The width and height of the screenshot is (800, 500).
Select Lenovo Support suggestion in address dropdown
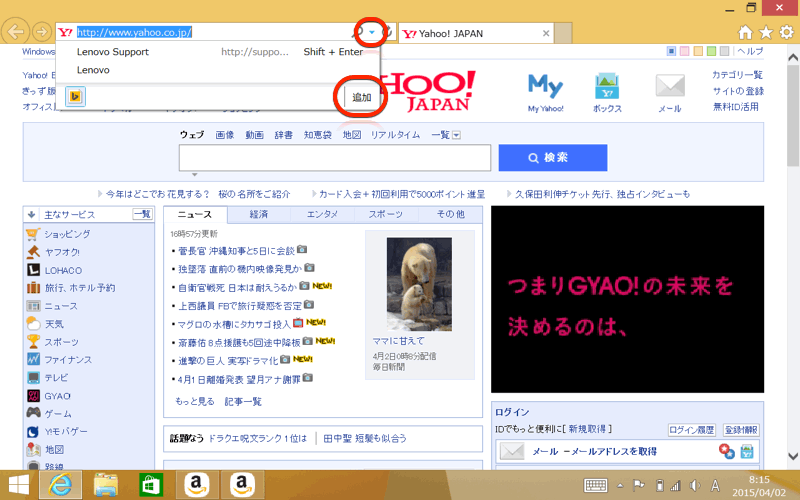(x=113, y=52)
